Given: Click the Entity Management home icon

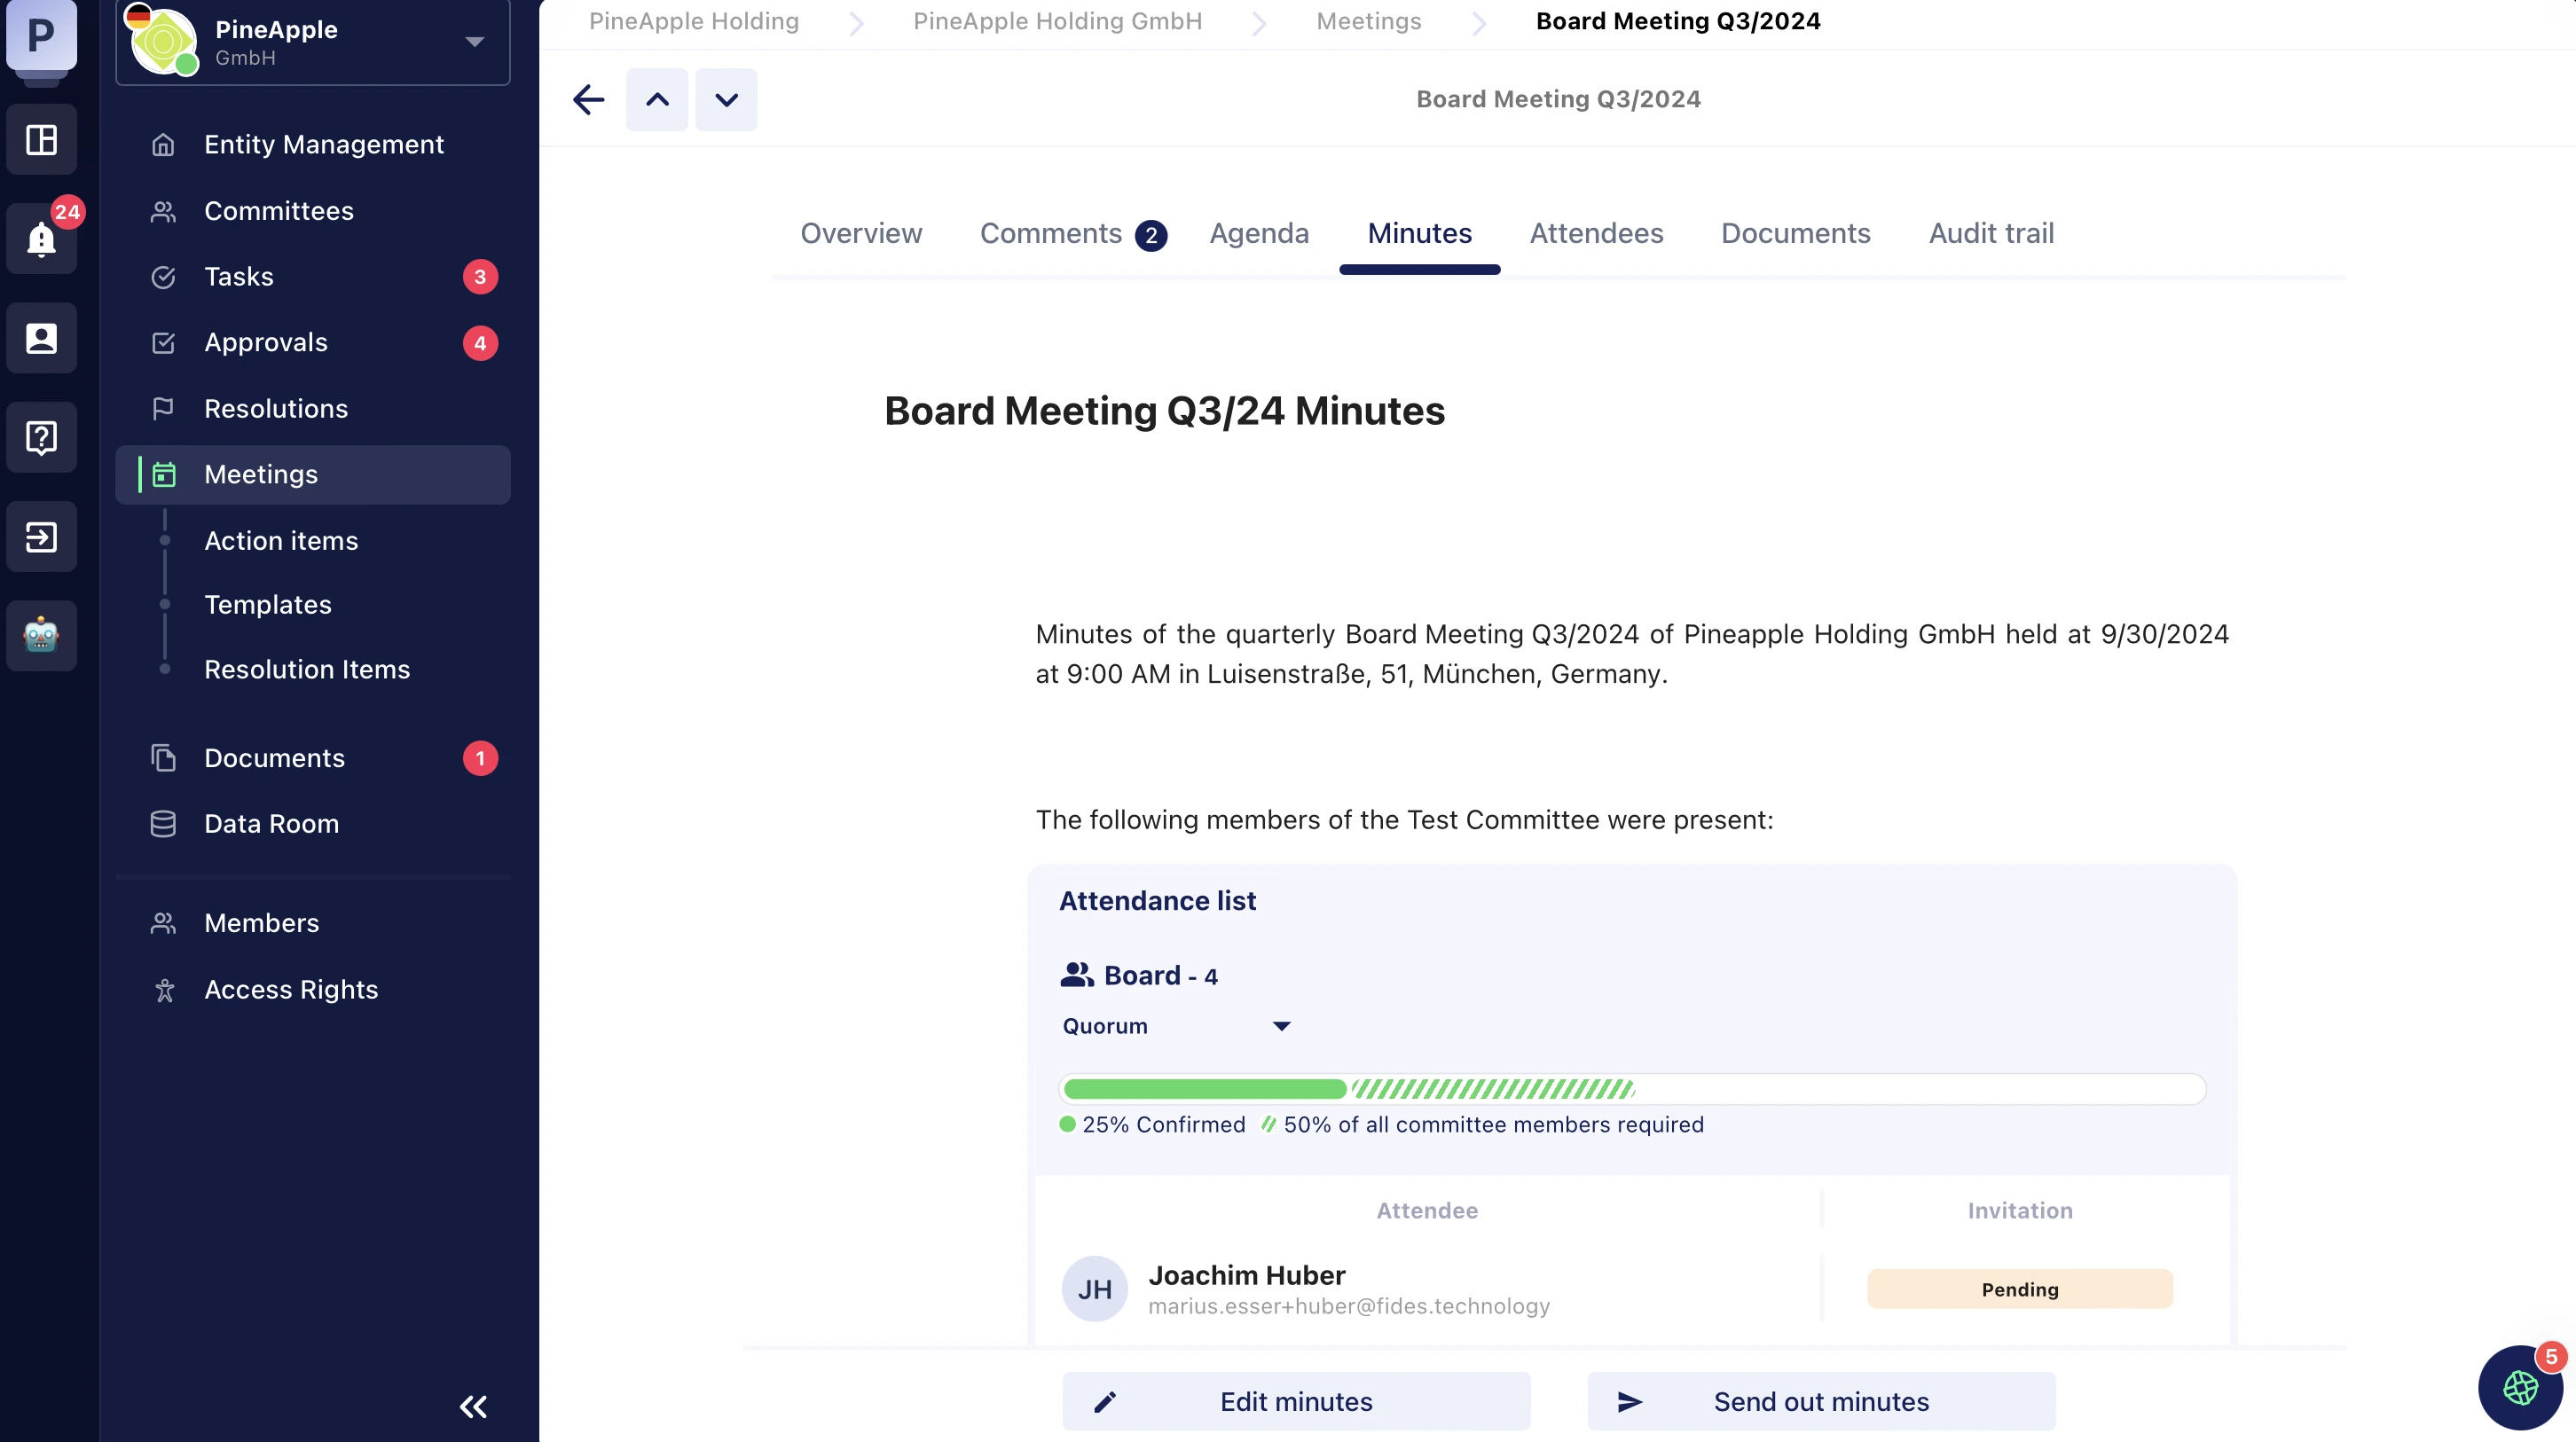Looking at the screenshot, I should [163, 145].
